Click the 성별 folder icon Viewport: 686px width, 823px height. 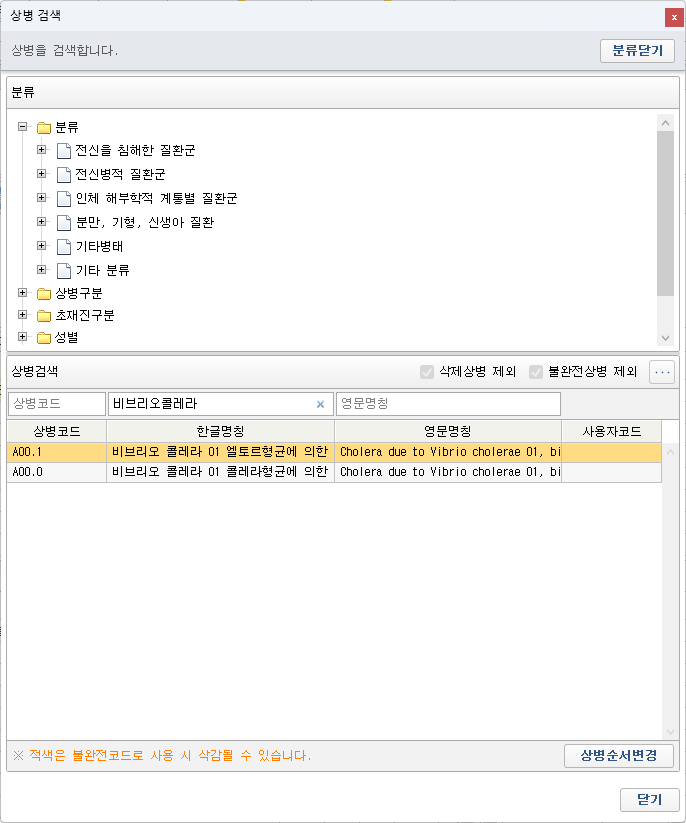[44, 338]
